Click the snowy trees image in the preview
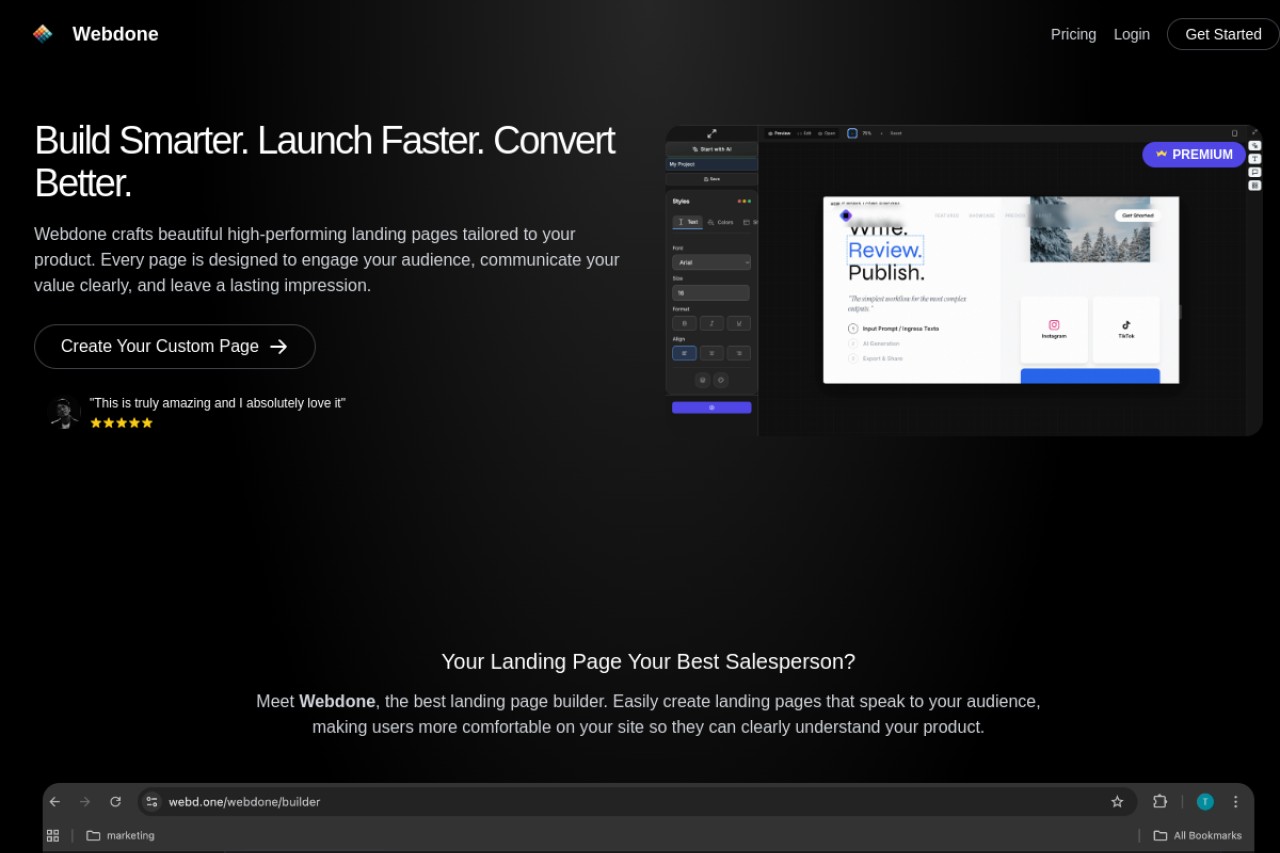Image resolution: width=1280 pixels, height=853 pixels. [x=1090, y=229]
